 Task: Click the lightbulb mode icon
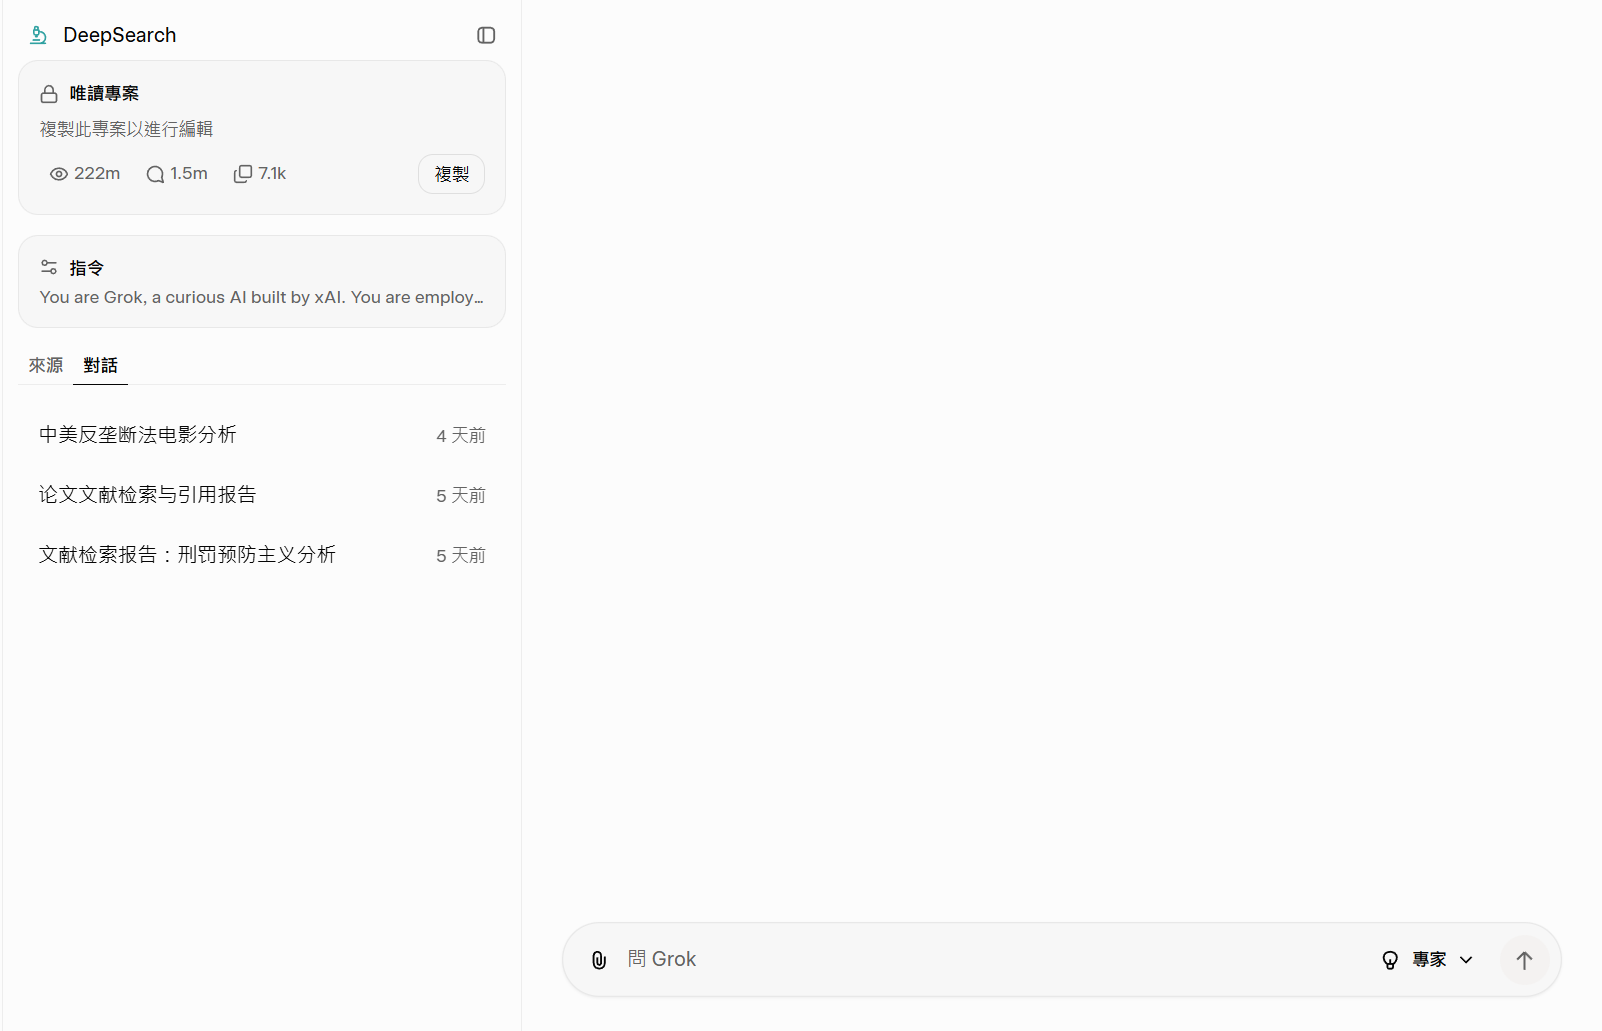point(1390,960)
